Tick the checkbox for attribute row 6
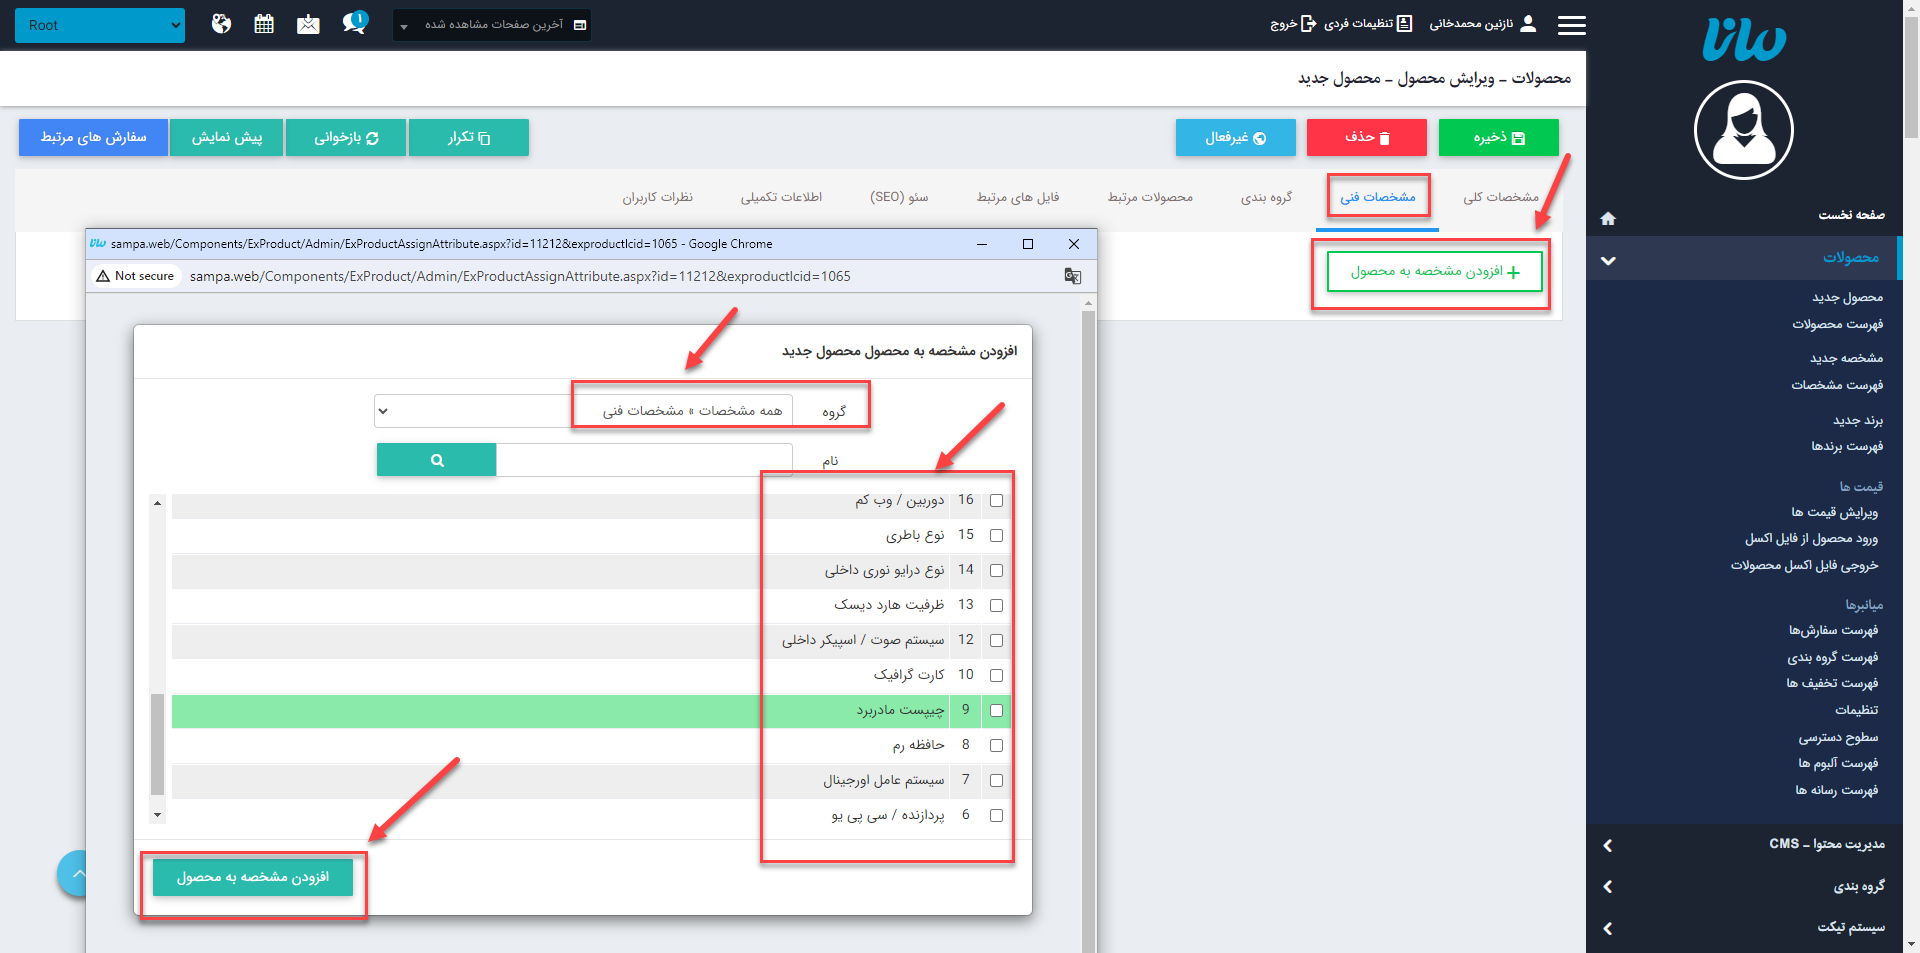Screen dimensions: 1920x953 pos(996,815)
